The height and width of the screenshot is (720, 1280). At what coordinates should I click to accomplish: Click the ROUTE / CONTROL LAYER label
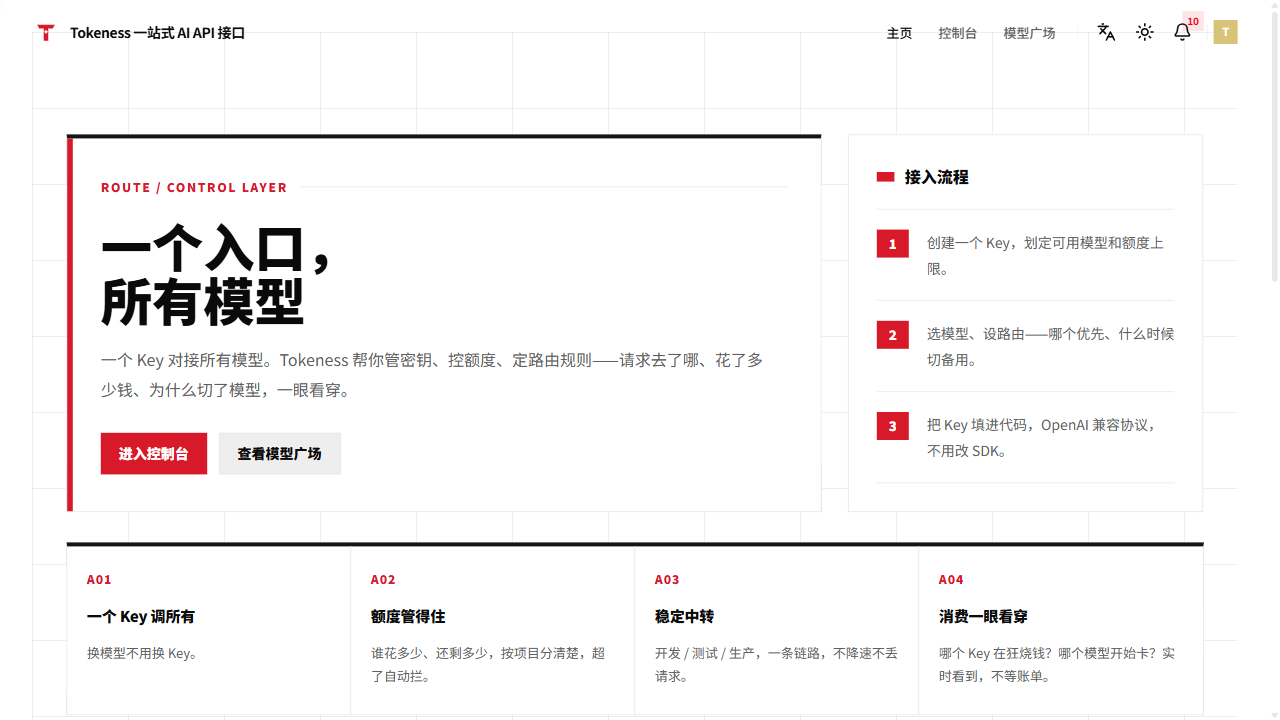(194, 188)
